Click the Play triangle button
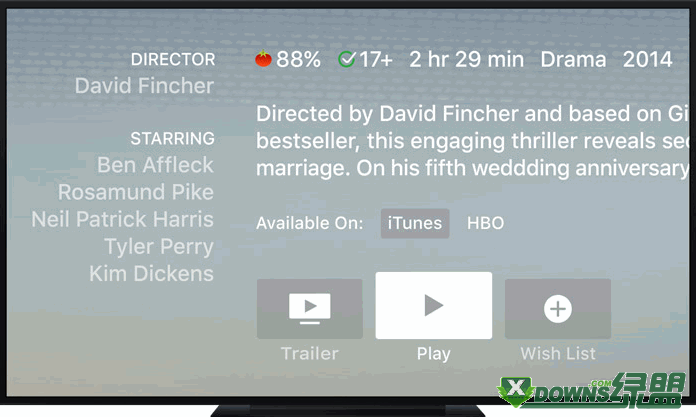 point(434,306)
